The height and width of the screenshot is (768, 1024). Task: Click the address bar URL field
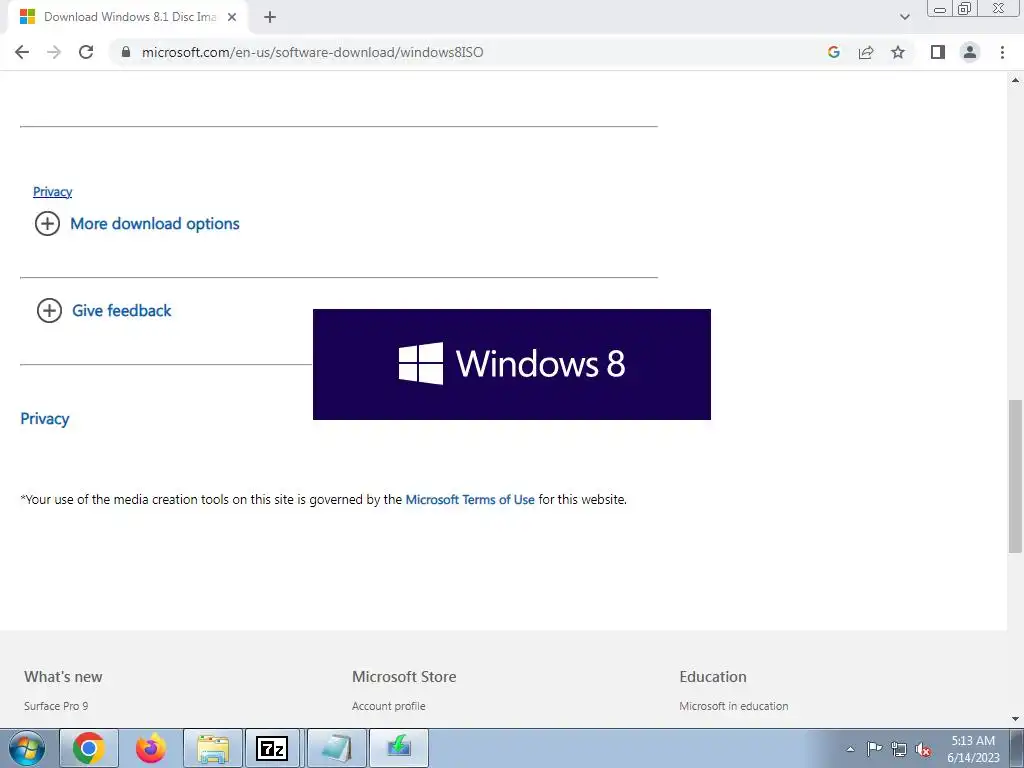pyautogui.click(x=469, y=52)
